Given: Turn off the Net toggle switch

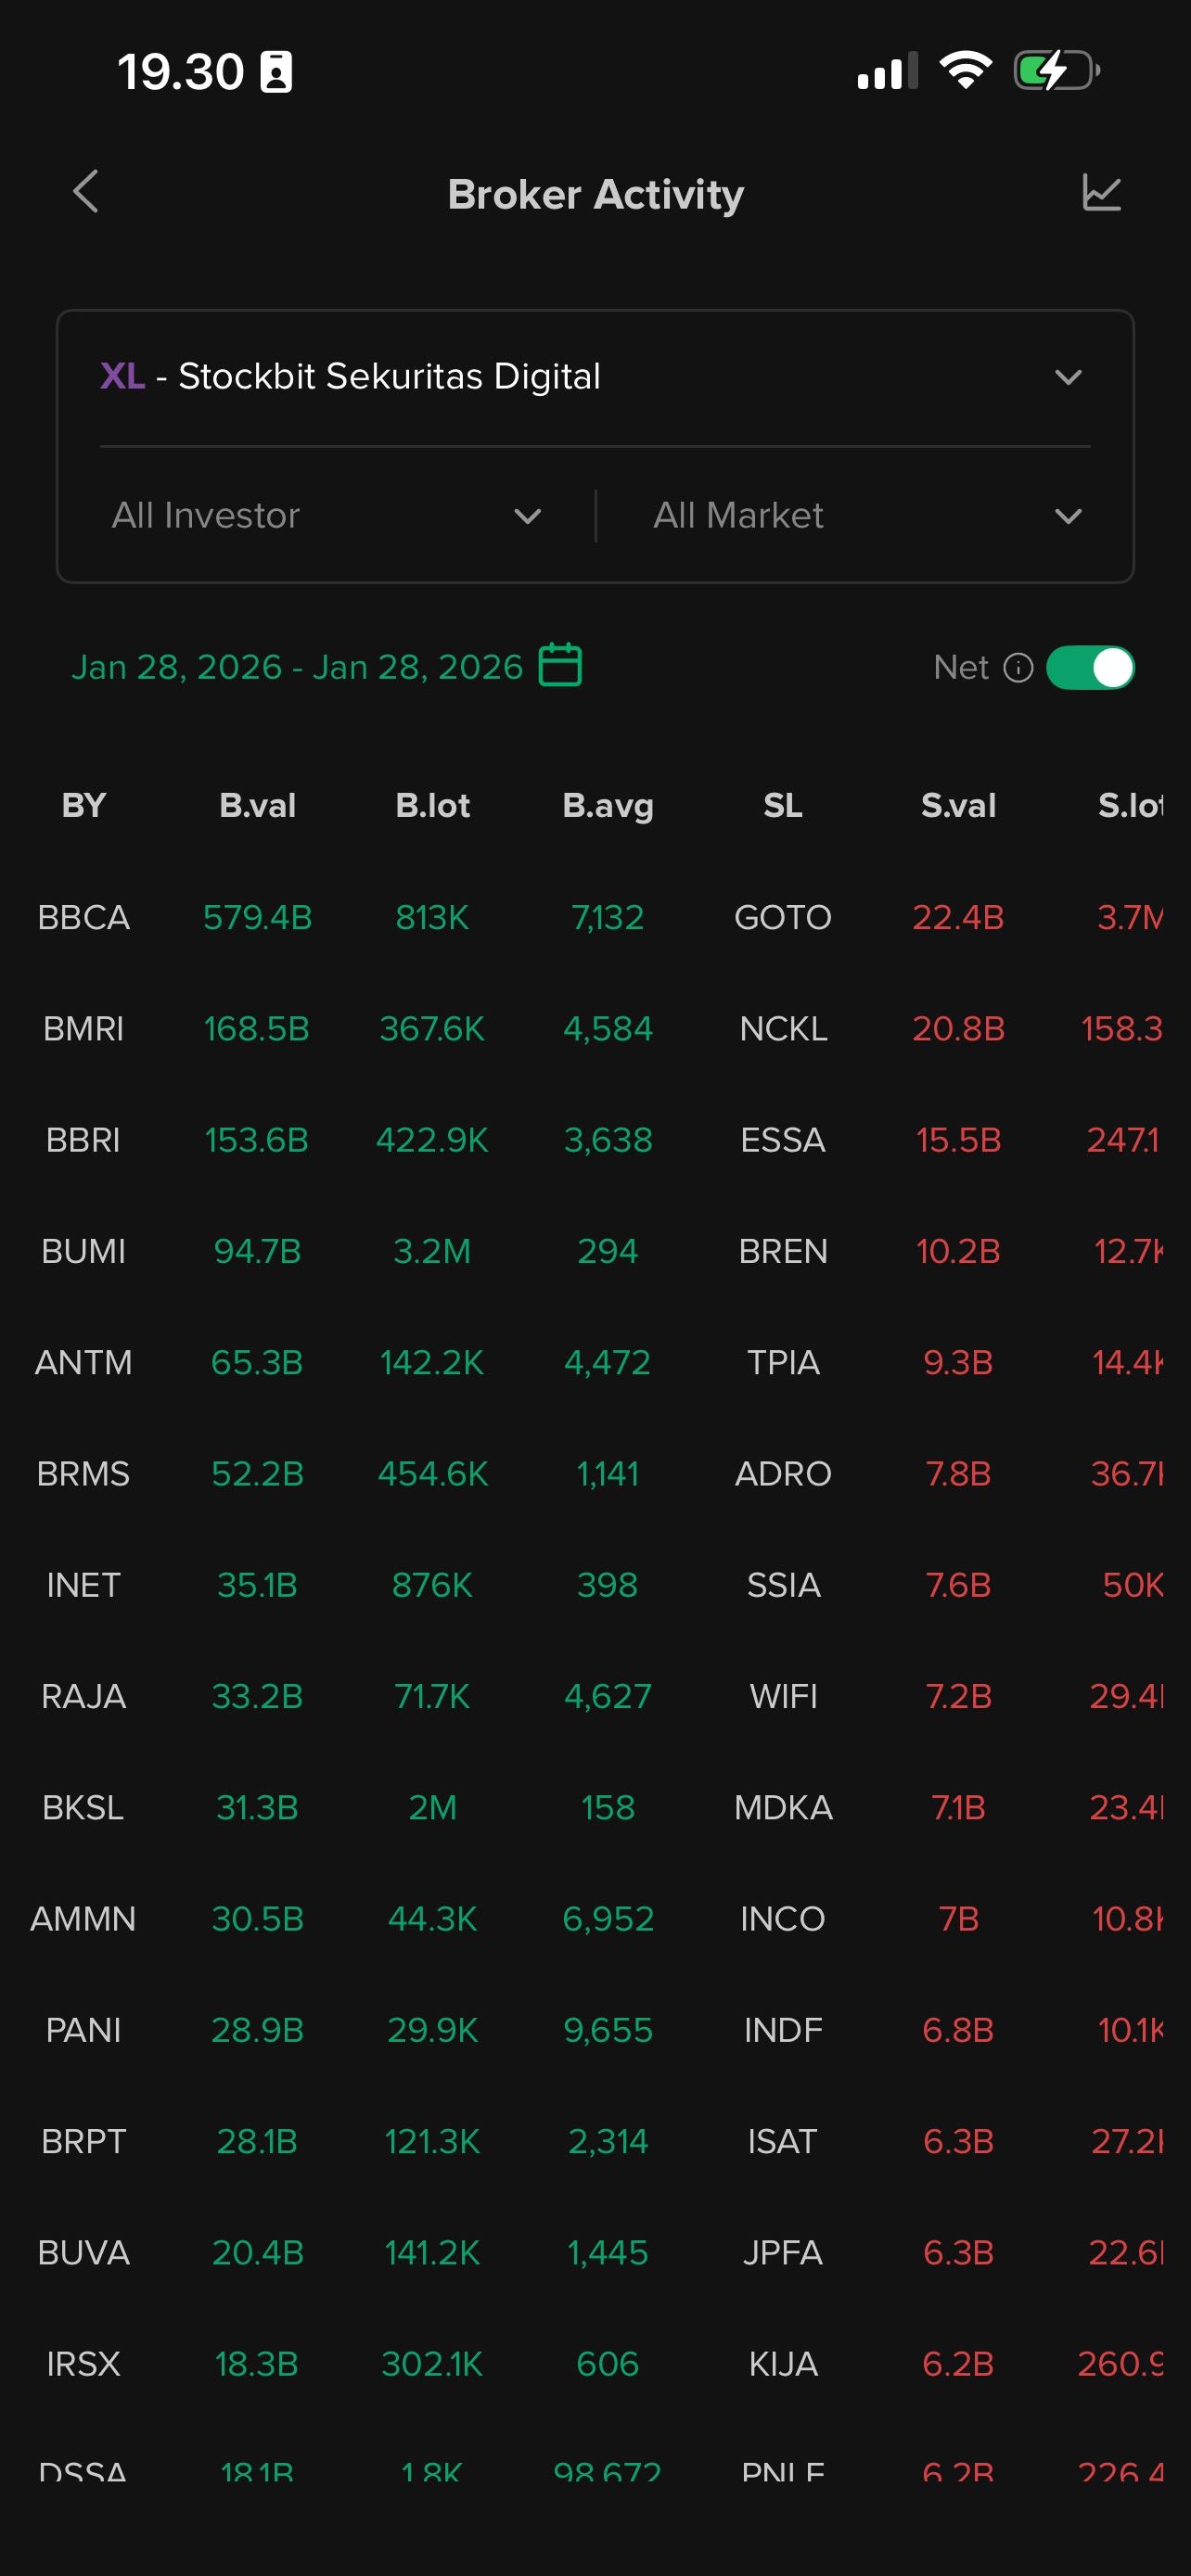Looking at the screenshot, I should [1090, 668].
